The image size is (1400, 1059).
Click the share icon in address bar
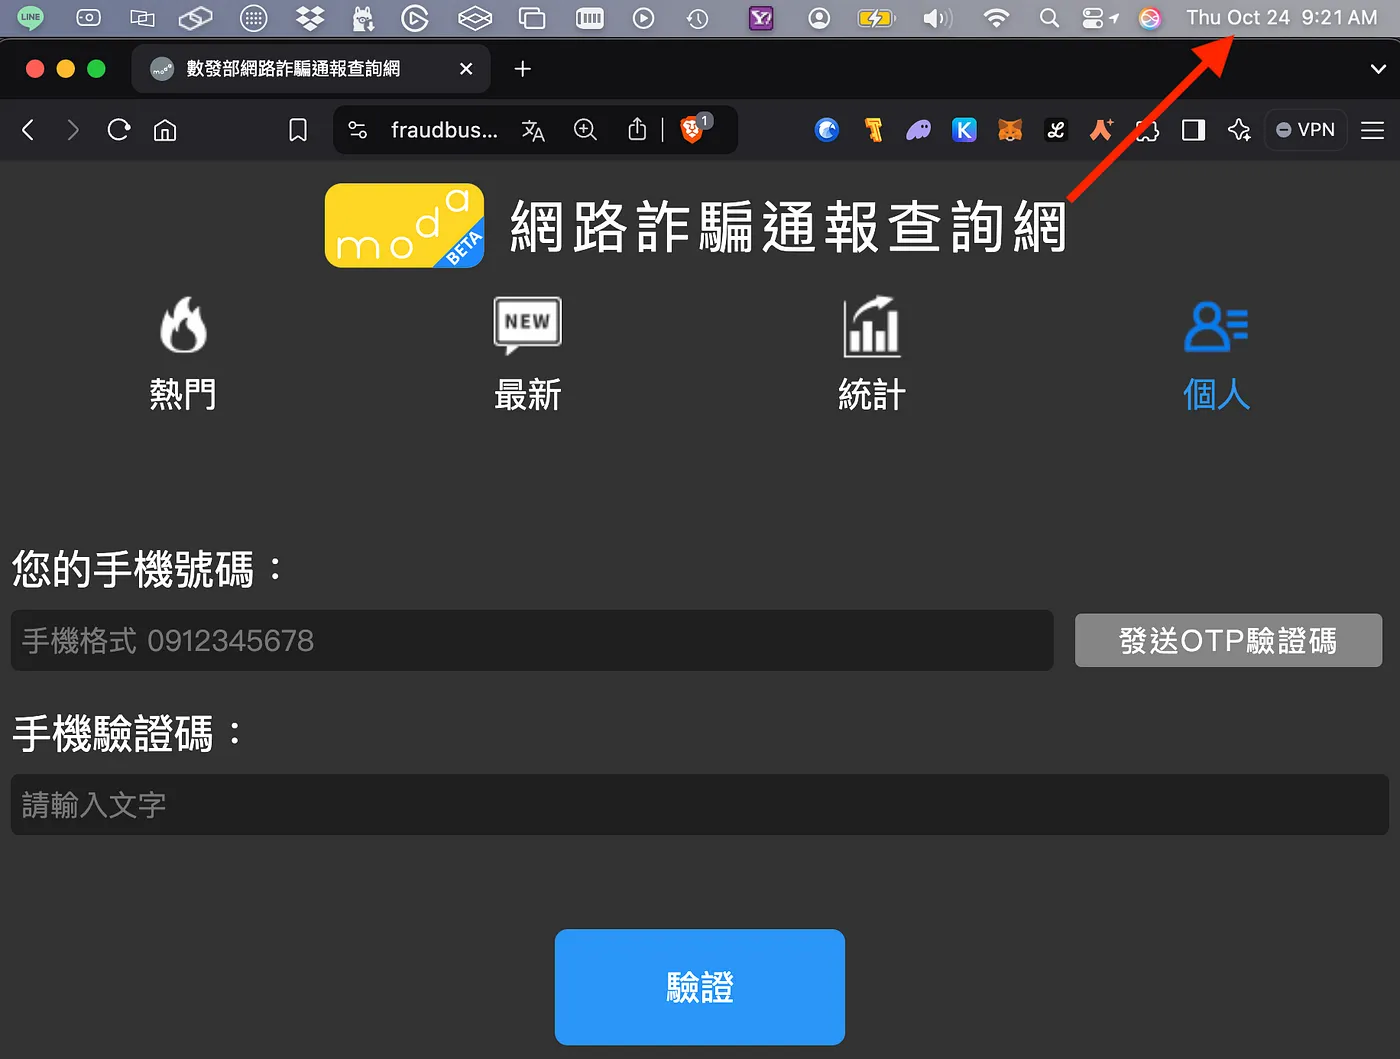[637, 130]
